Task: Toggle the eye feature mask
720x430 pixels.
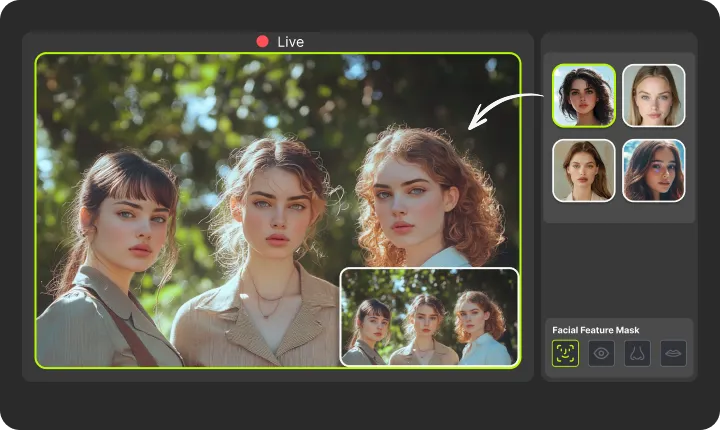Action: [x=601, y=353]
